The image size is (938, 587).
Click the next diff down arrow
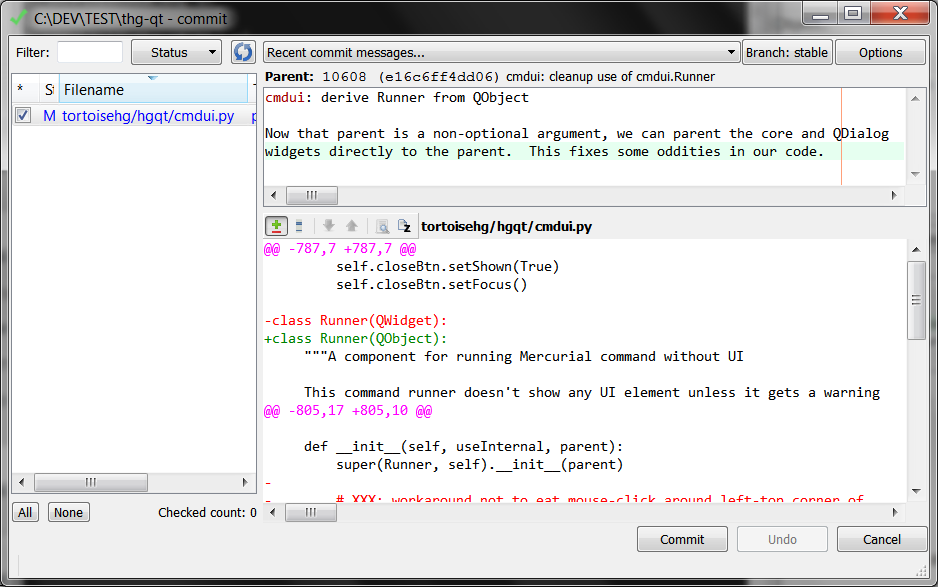click(328, 227)
